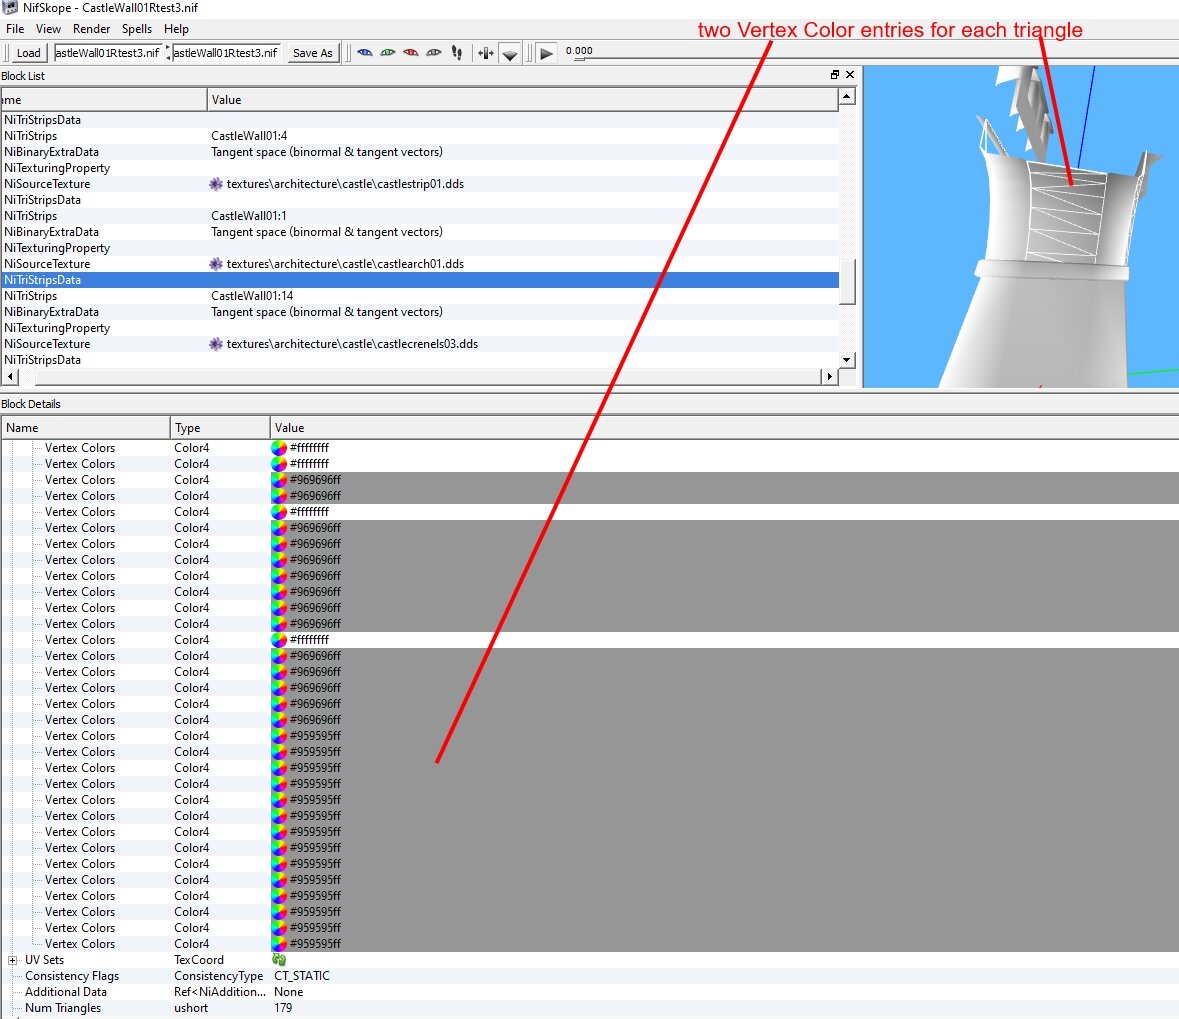Image resolution: width=1179 pixels, height=1019 pixels.
Task: Click the NifSkope application icon in the titlebar
Action: click(x=8, y=6)
